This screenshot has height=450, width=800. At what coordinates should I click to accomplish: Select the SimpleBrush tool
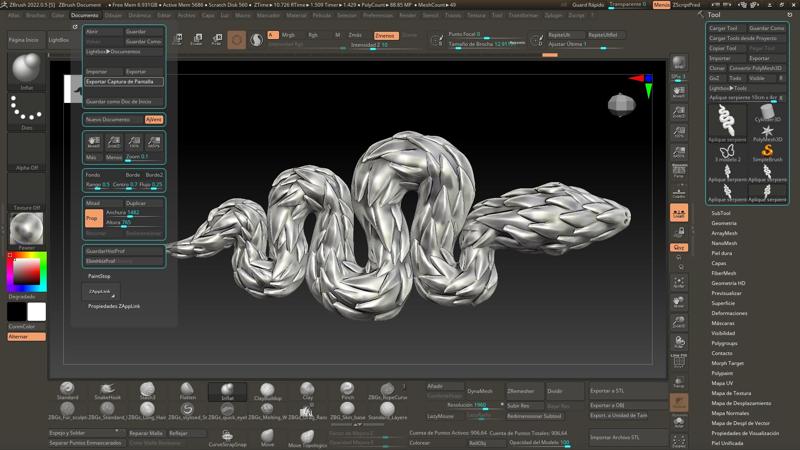[x=767, y=153]
